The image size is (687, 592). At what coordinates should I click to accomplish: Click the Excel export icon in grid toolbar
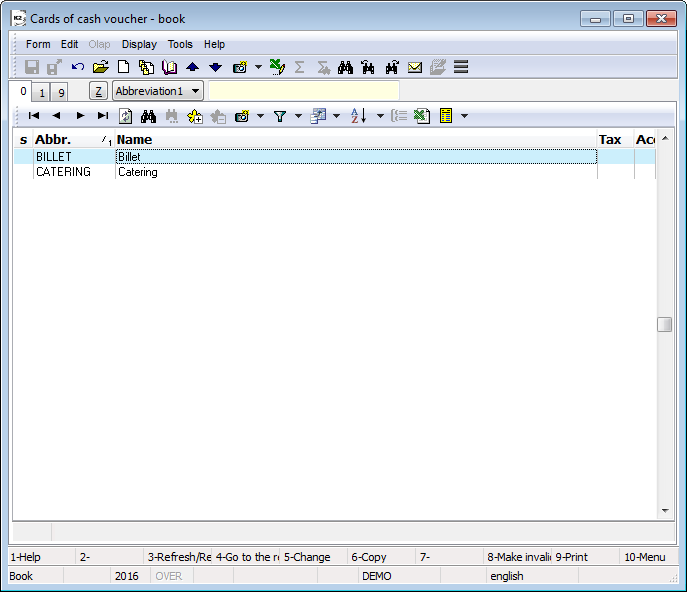(422, 116)
